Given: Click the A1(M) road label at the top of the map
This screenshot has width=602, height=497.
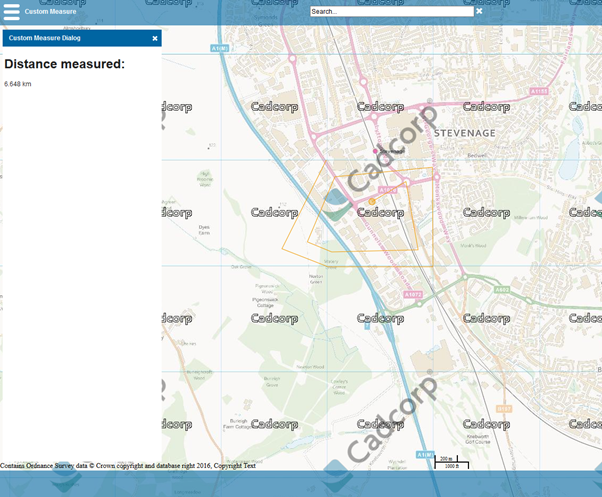Looking at the screenshot, I should 220,48.
